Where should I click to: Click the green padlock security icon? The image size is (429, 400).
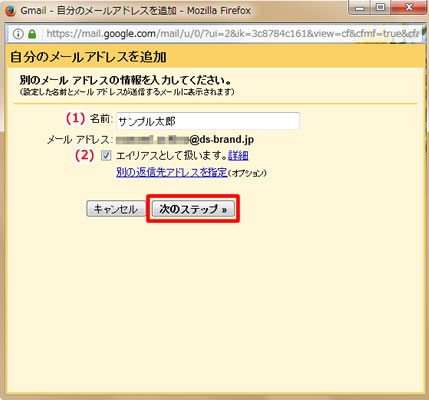32,34
